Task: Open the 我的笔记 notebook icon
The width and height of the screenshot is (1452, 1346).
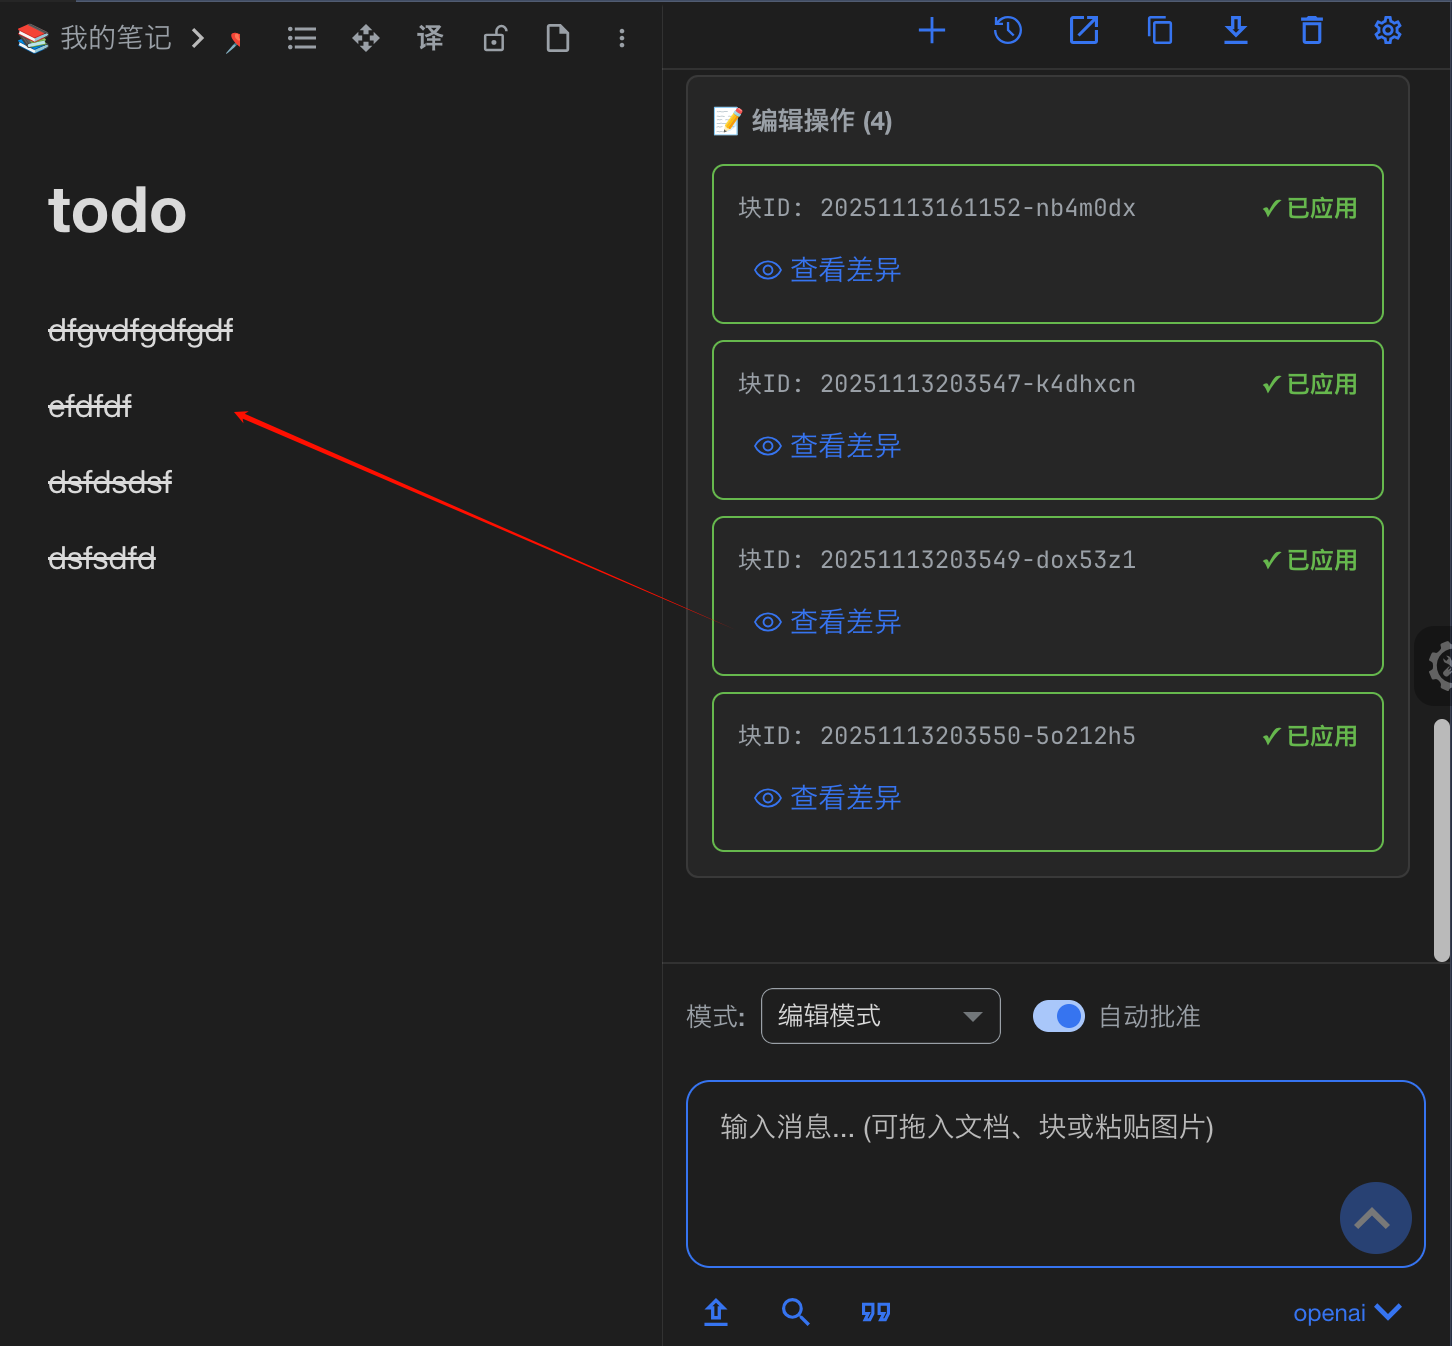Action: [x=33, y=39]
